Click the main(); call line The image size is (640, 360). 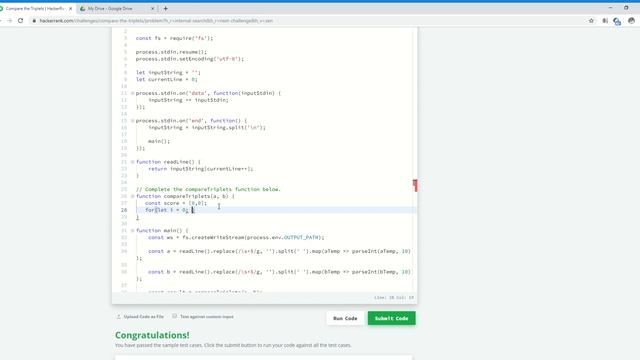pyautogui.click(x=159, y=141)
